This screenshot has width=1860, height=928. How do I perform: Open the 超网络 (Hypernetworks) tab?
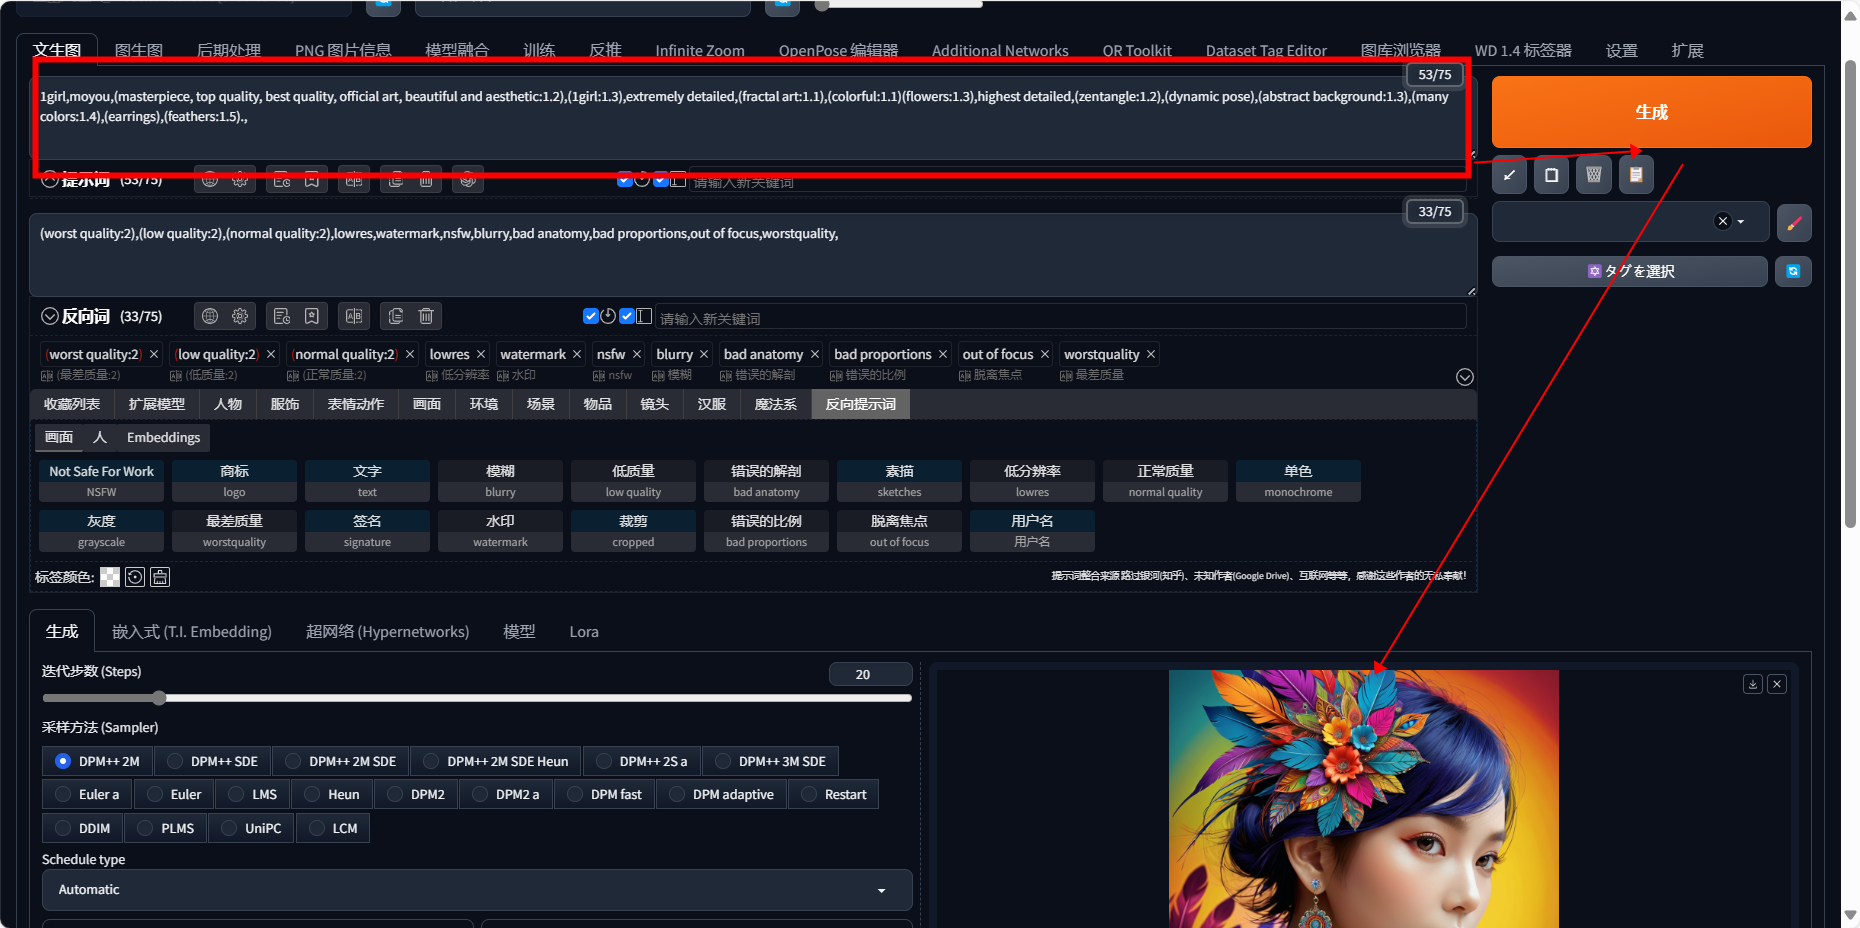tap(387, 632)
